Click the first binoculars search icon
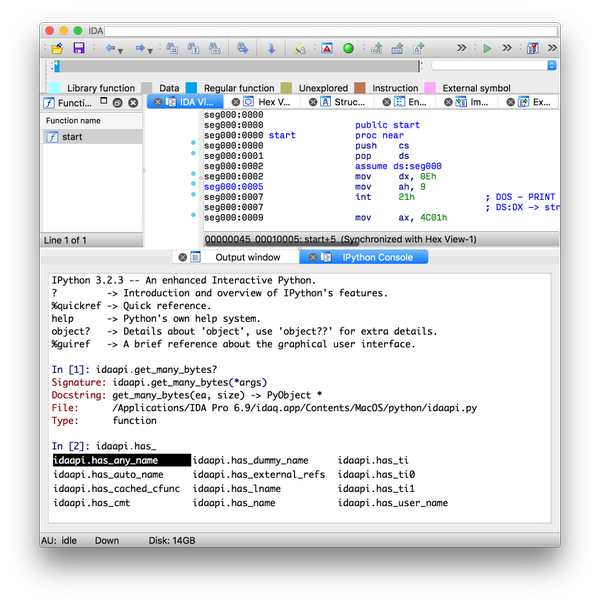Viewport: 600px width, 604px height. tap(172, 48)
